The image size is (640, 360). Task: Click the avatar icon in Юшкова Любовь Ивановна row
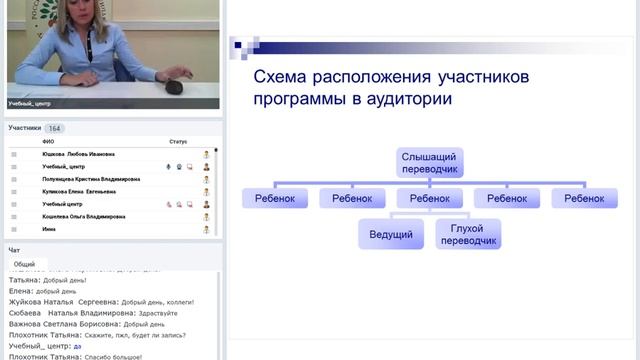coord(207,154)
